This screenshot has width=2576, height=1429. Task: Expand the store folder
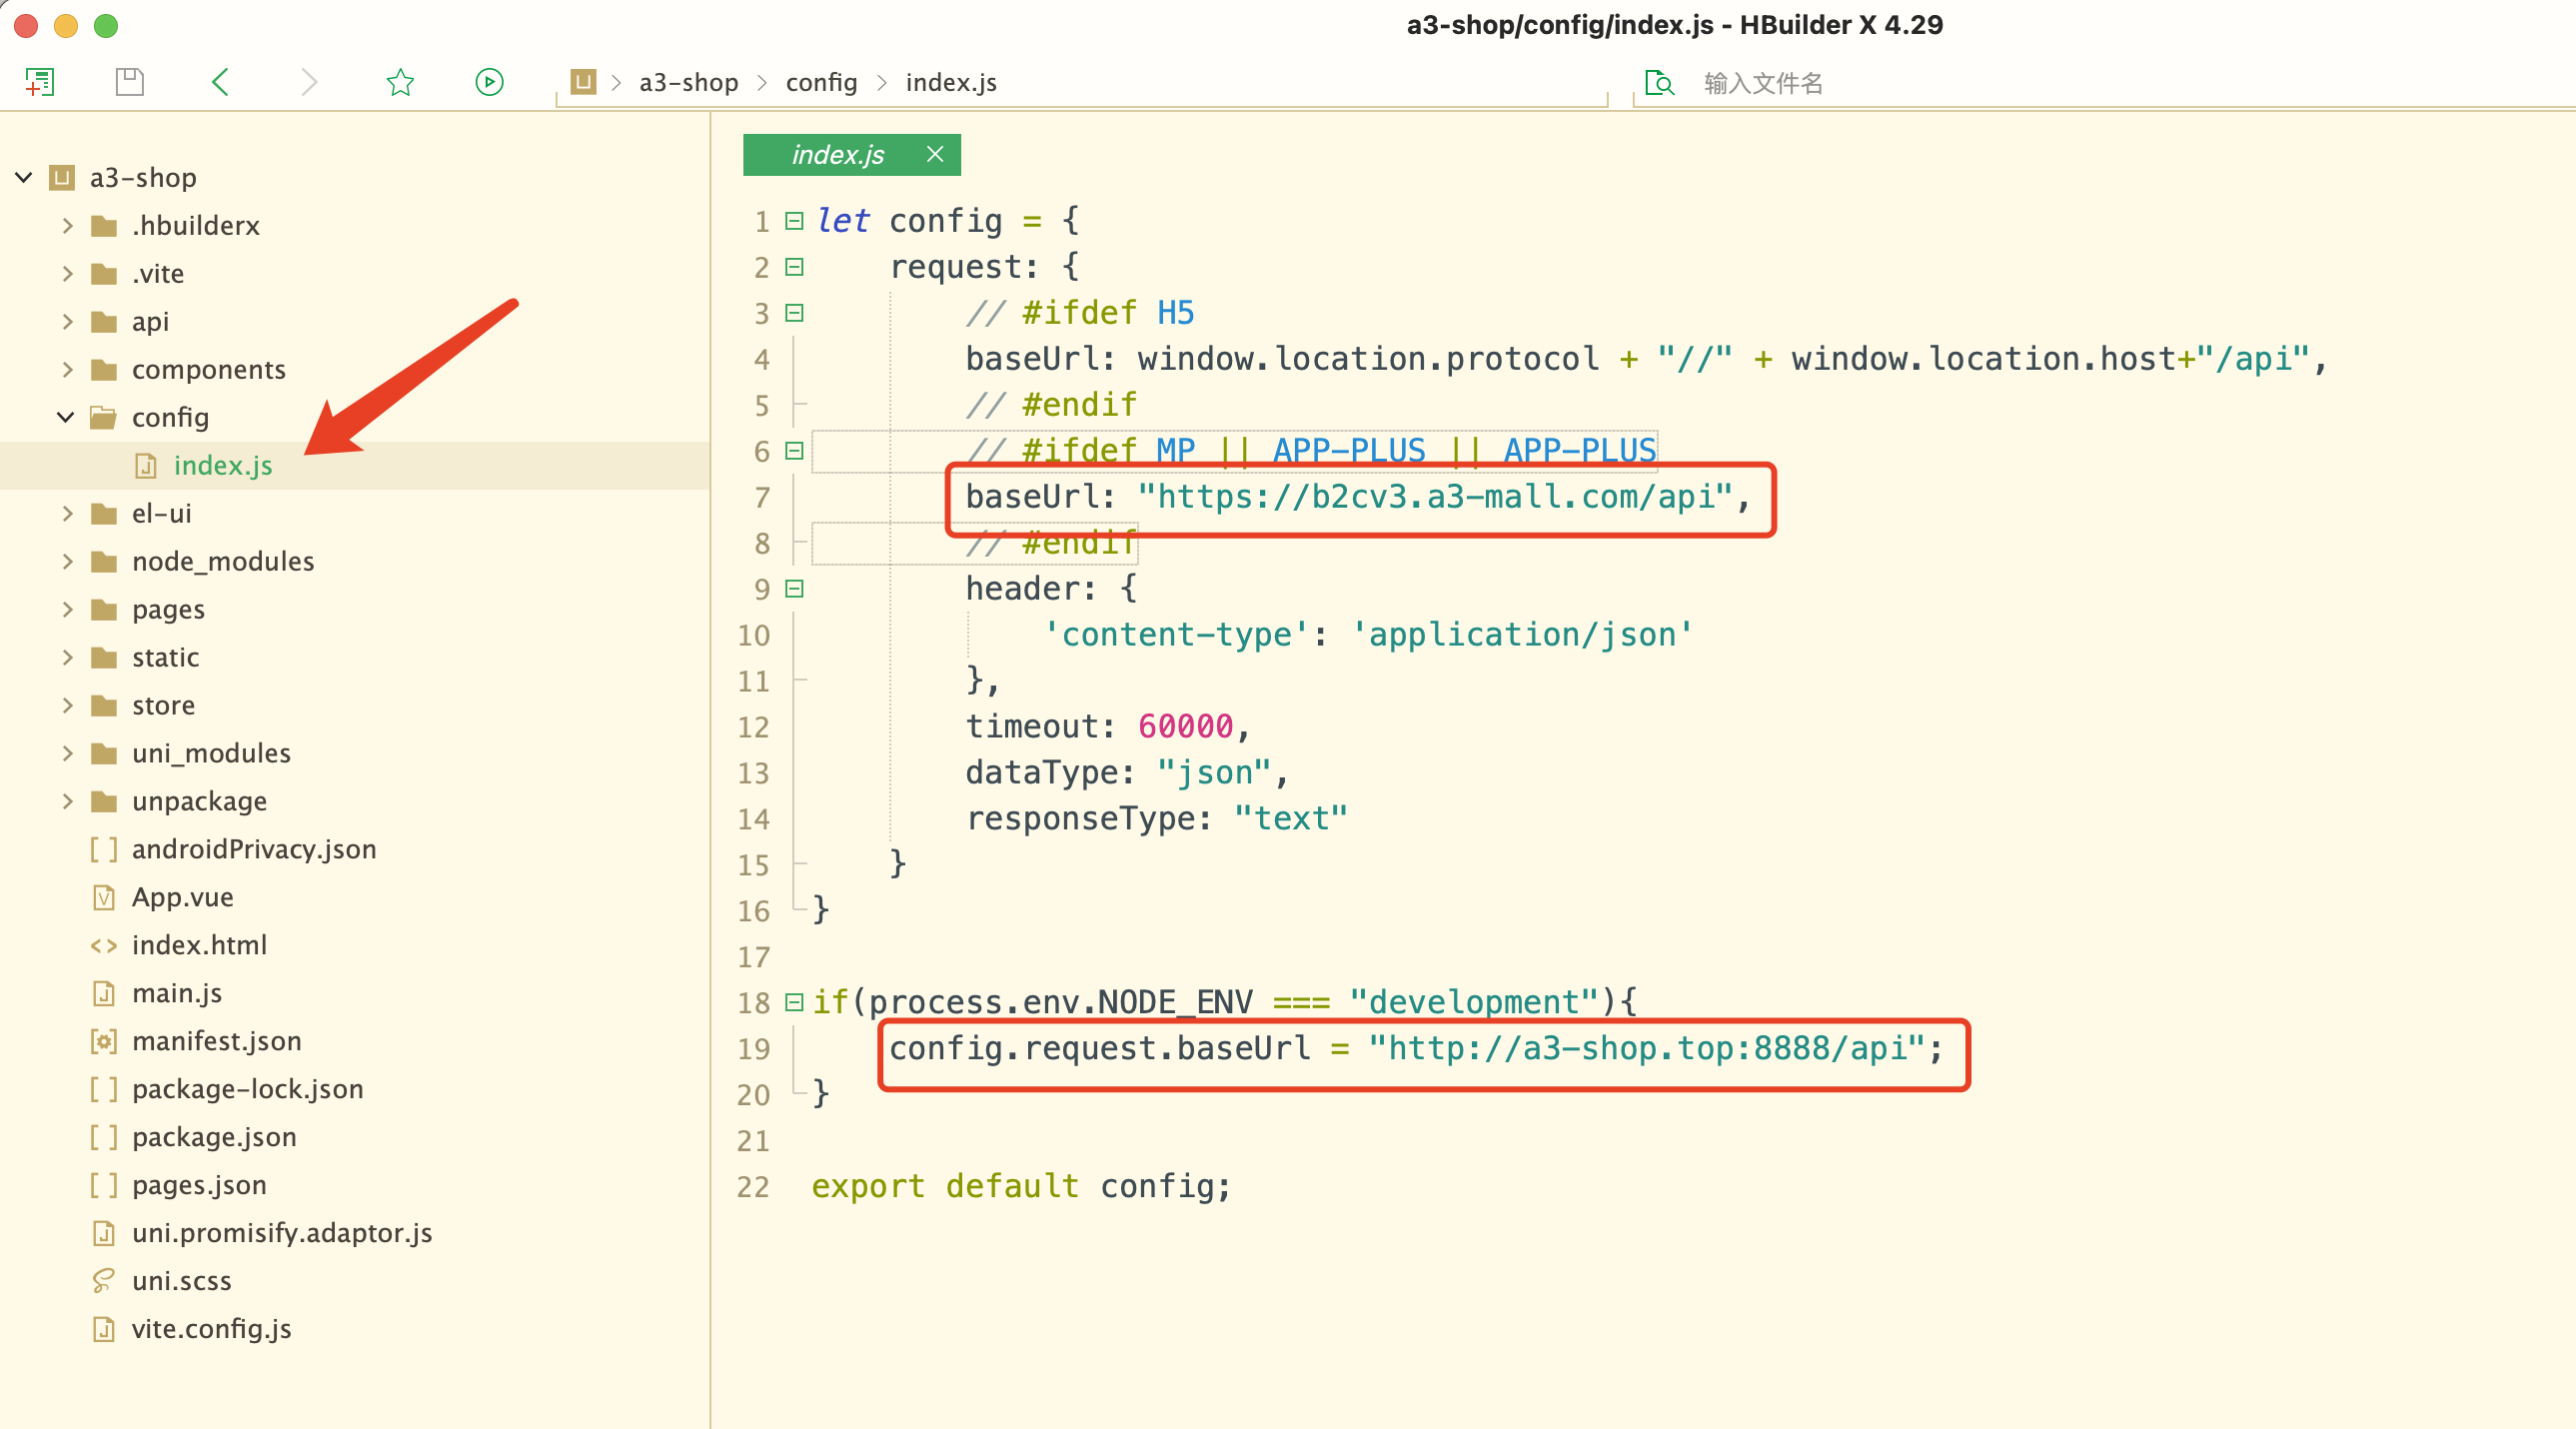67,706
